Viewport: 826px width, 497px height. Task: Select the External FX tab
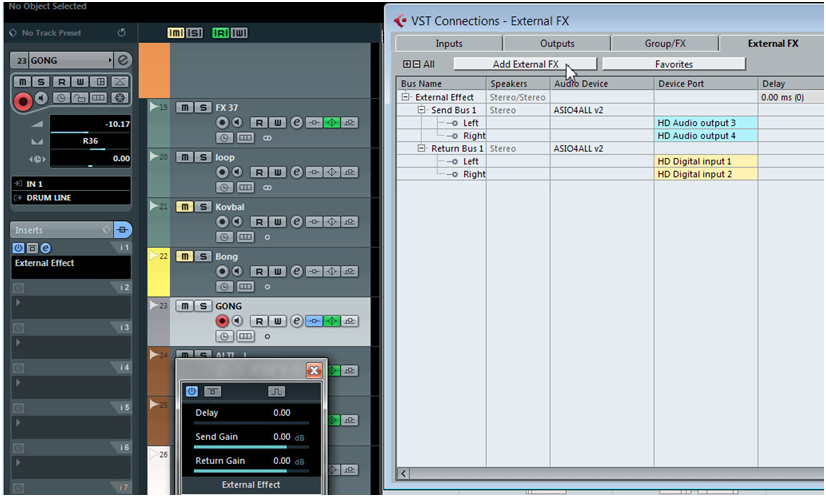(772, 44)
